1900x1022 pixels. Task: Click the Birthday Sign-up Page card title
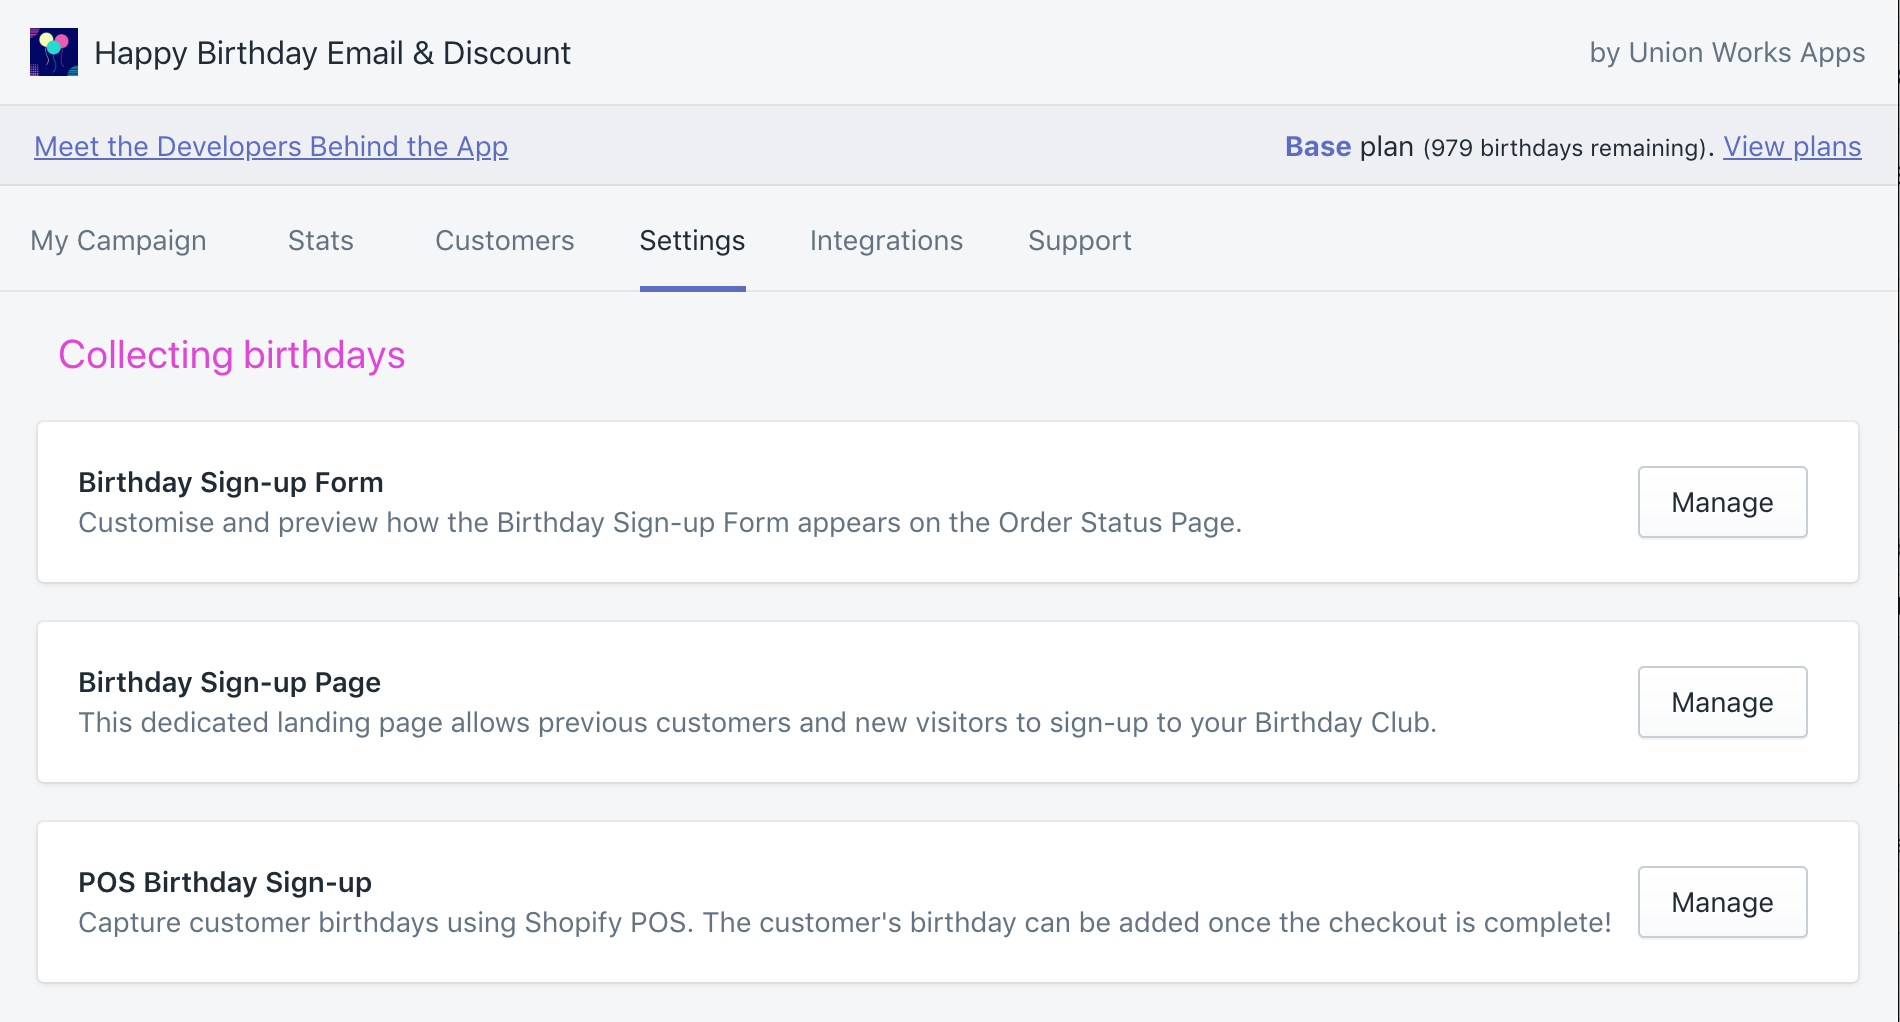[229, 682]
